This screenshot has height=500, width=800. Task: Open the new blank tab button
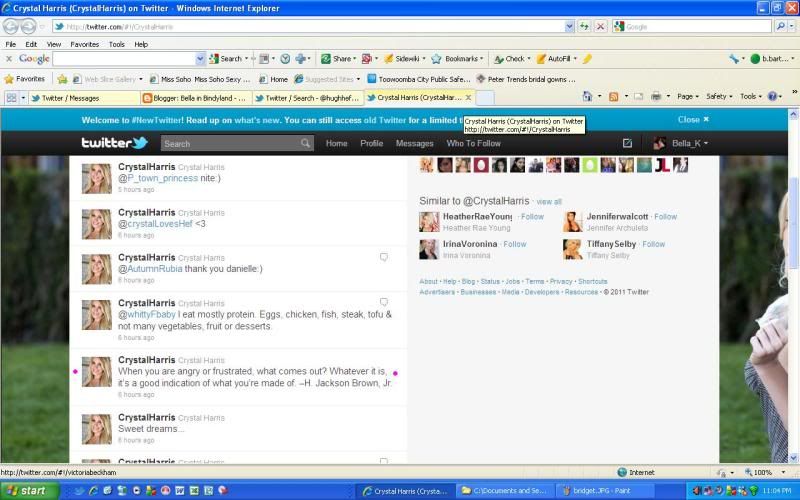click(x=485, y=98)
